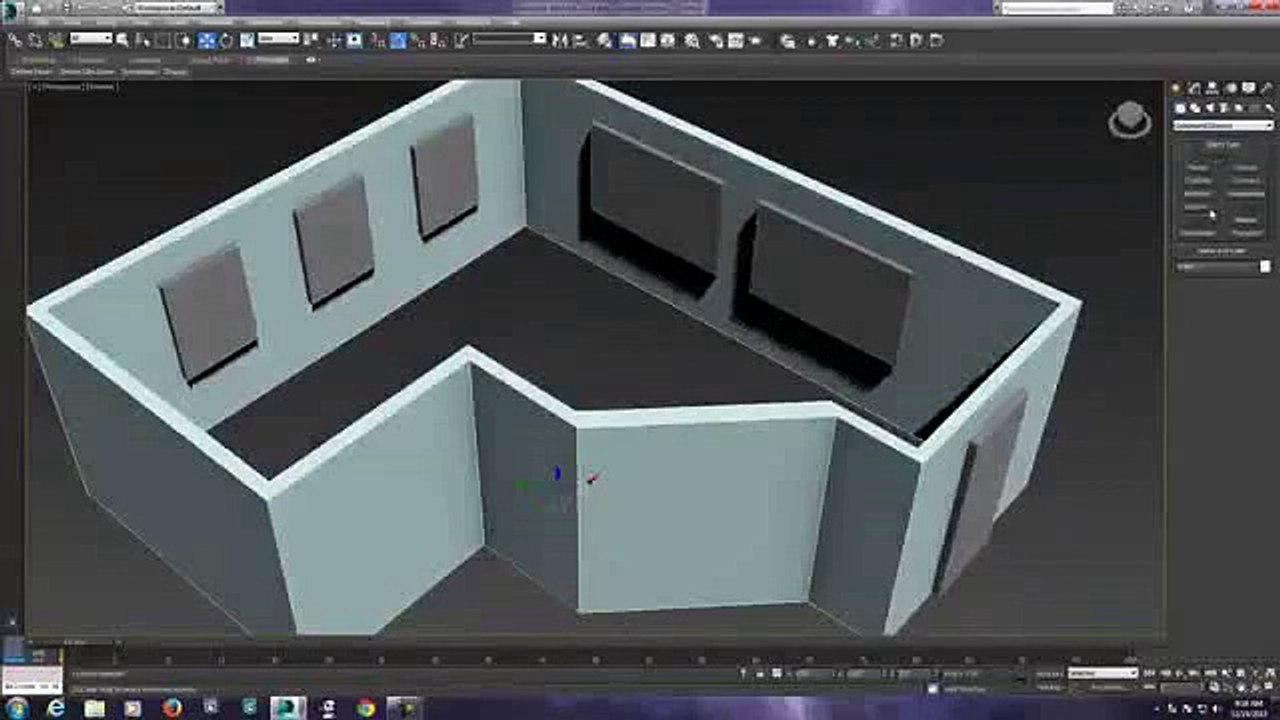This screenshot has width=1280, height=720.
Task: Open the Material Editor
Action: coord(691,41)
